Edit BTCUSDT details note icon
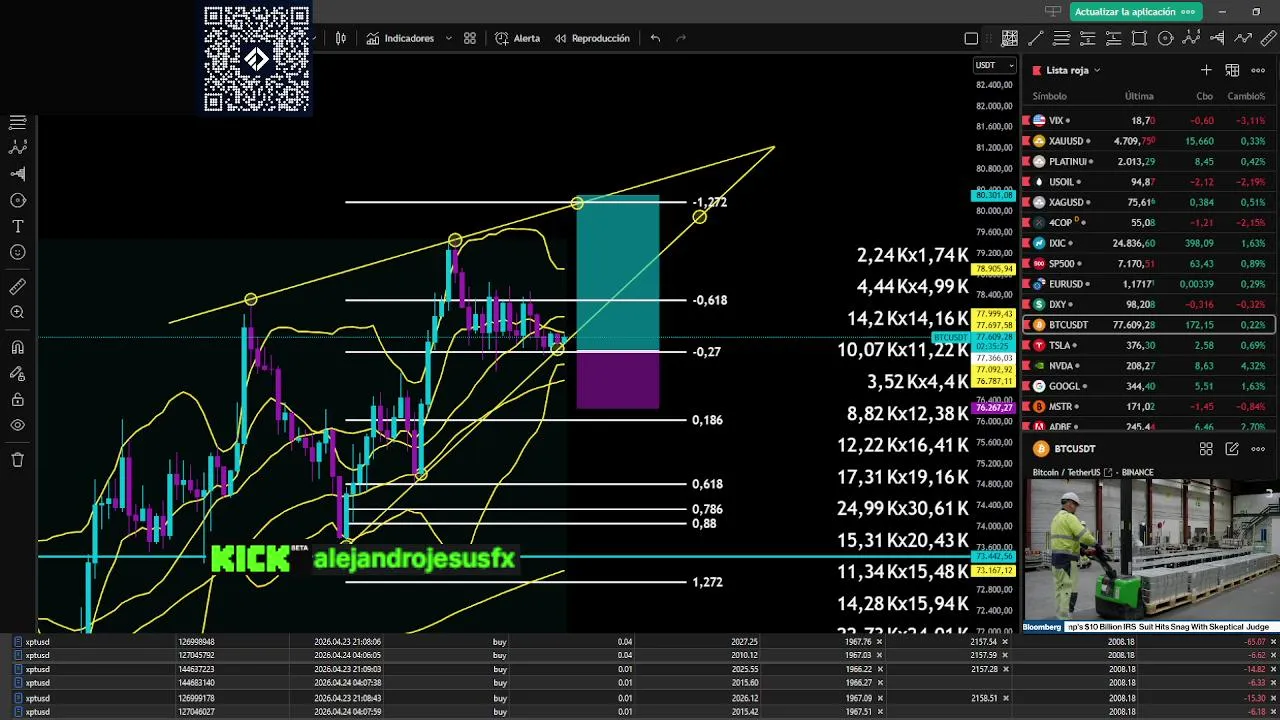1280x720 pixels. [x=1232, y=449]
